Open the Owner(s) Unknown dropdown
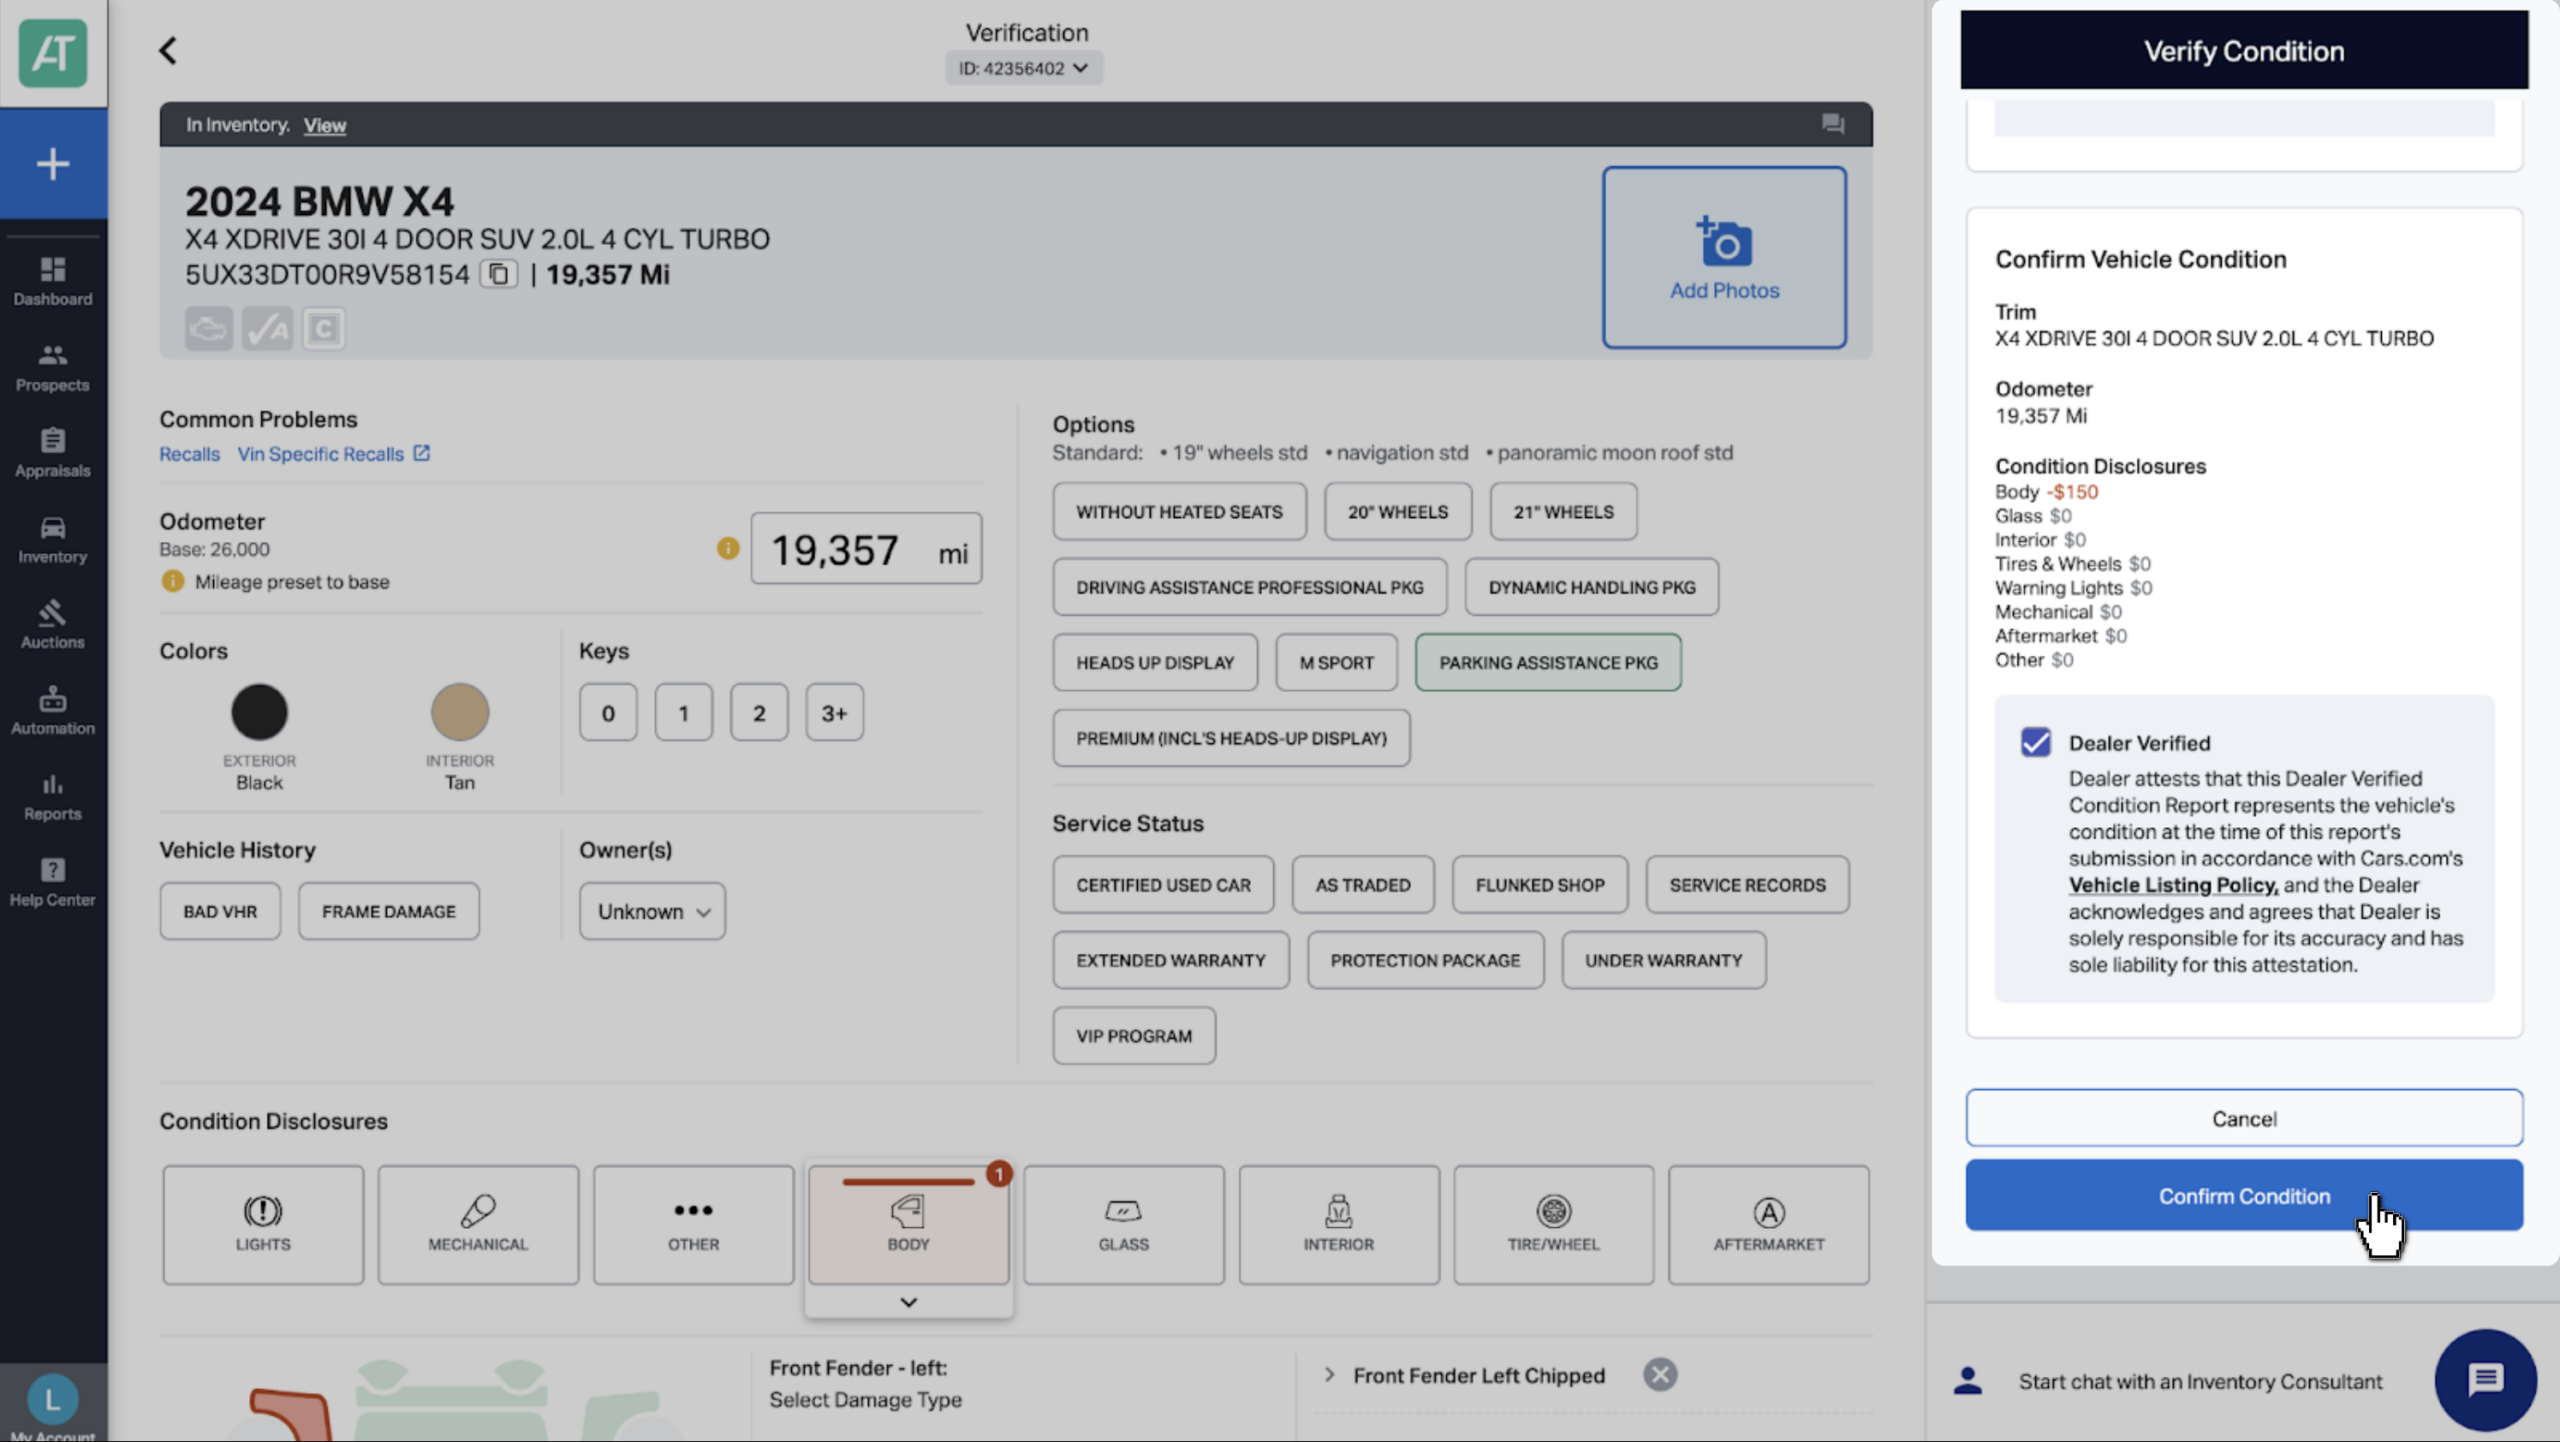Screen dimensions: 2560x1442 (652, 911)
